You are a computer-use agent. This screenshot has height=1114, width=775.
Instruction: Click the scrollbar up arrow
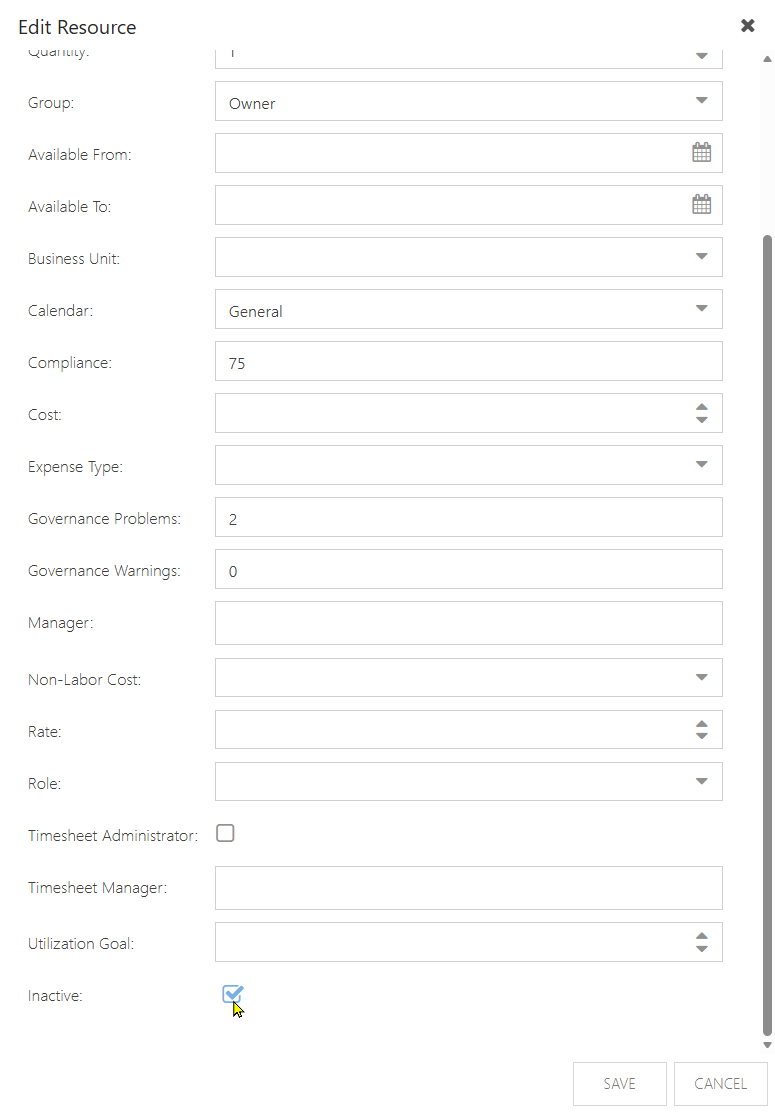pyautogui.click(x=766, y=60)
